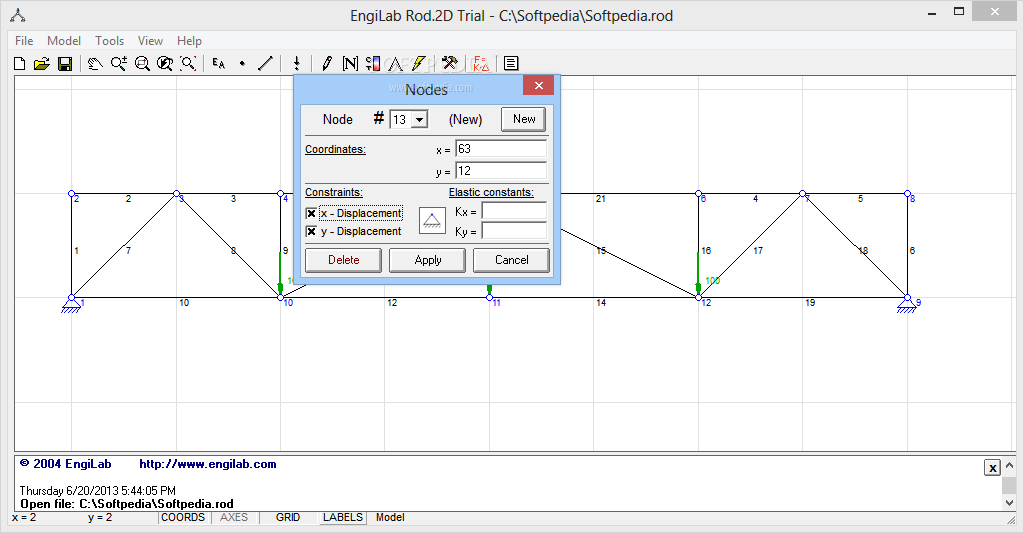Click the log panel scroll up arrow

(1009, 466)
